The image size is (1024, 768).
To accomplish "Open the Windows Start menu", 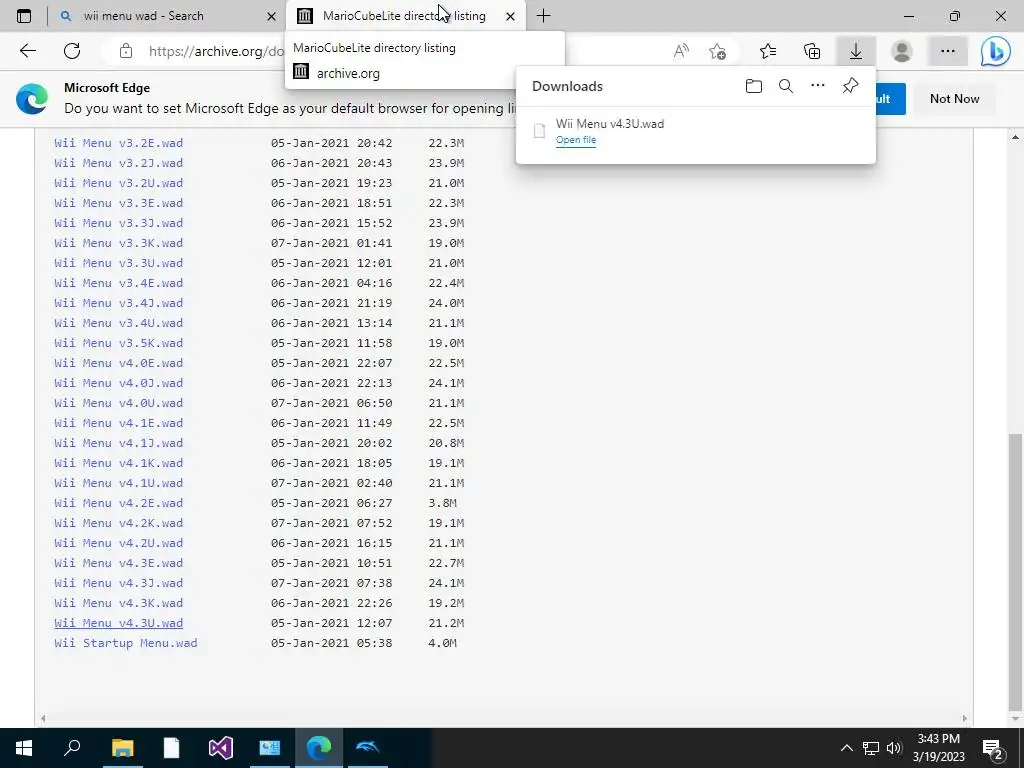I will pyautogui.click(x=24, y=748).
